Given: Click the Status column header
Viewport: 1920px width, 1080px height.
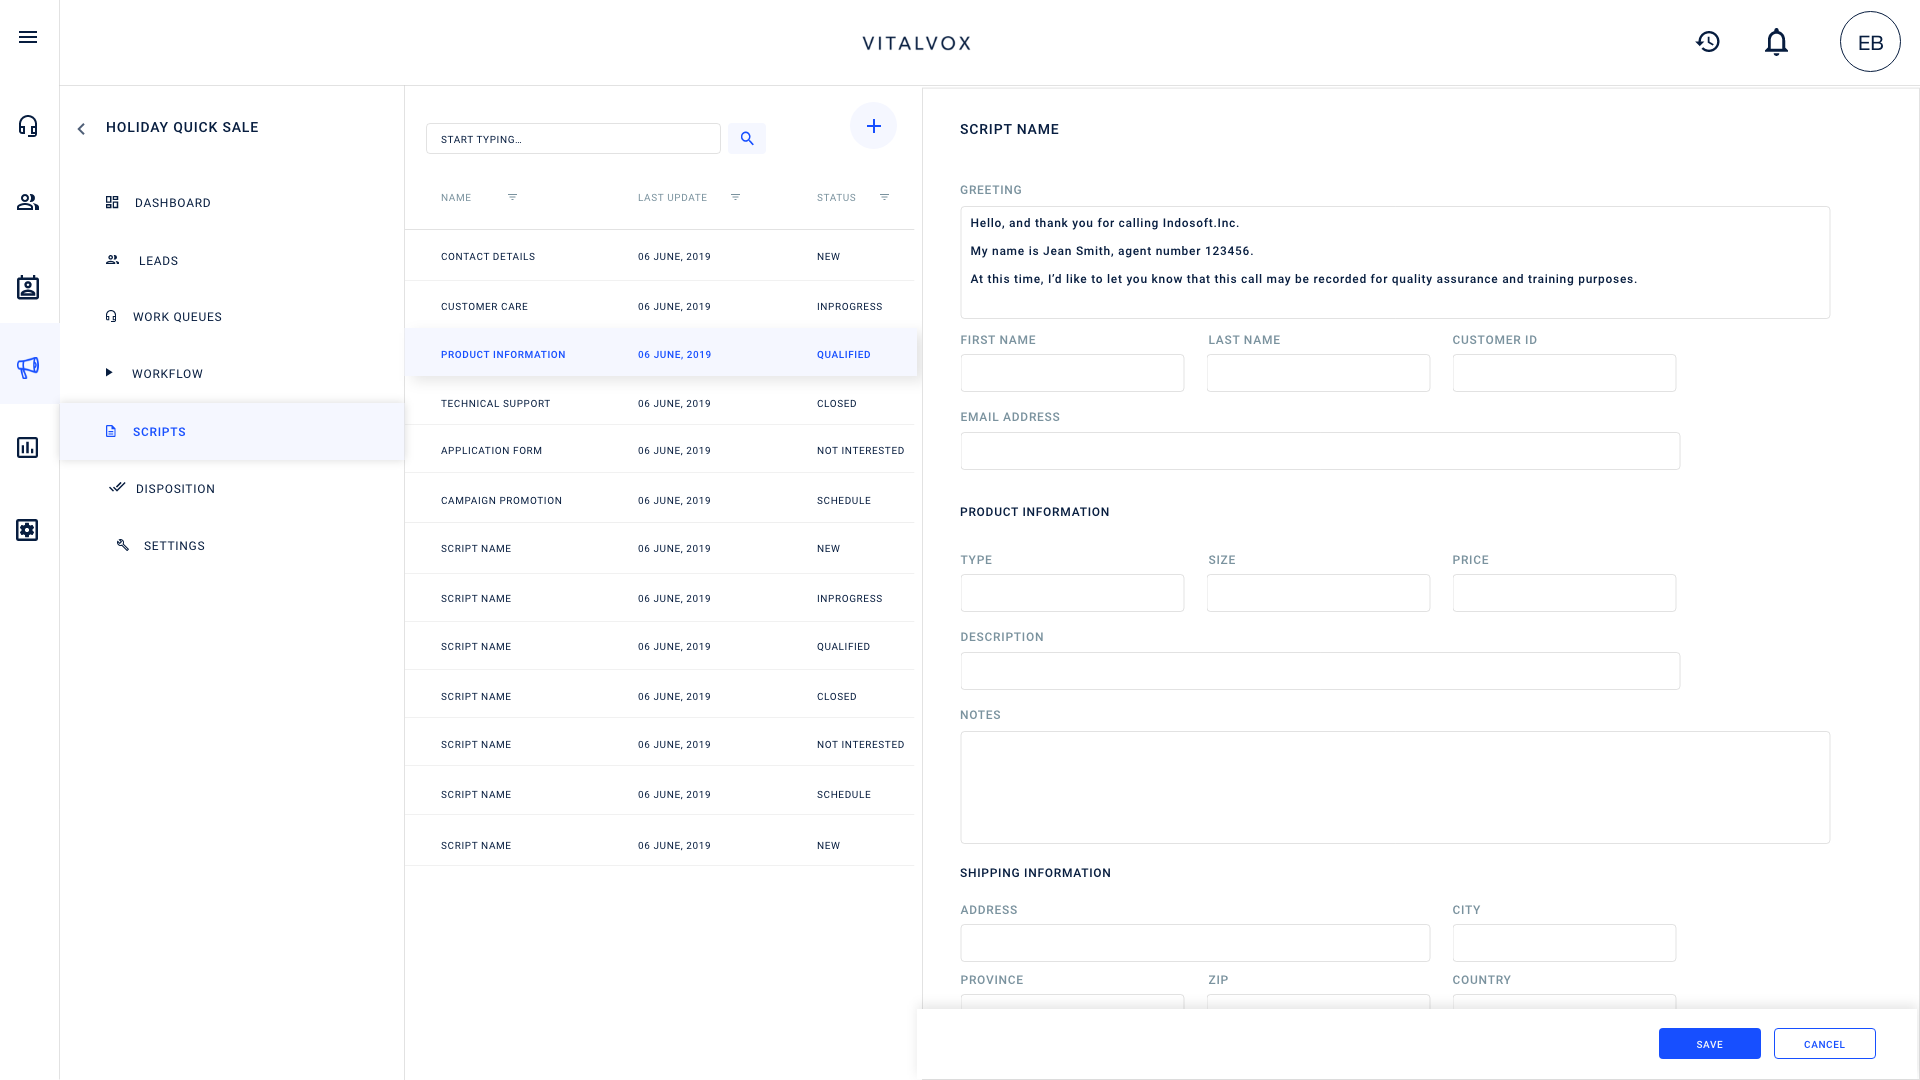Looking at the screenshot, I should pyautogui.click(x=836, y=198).
